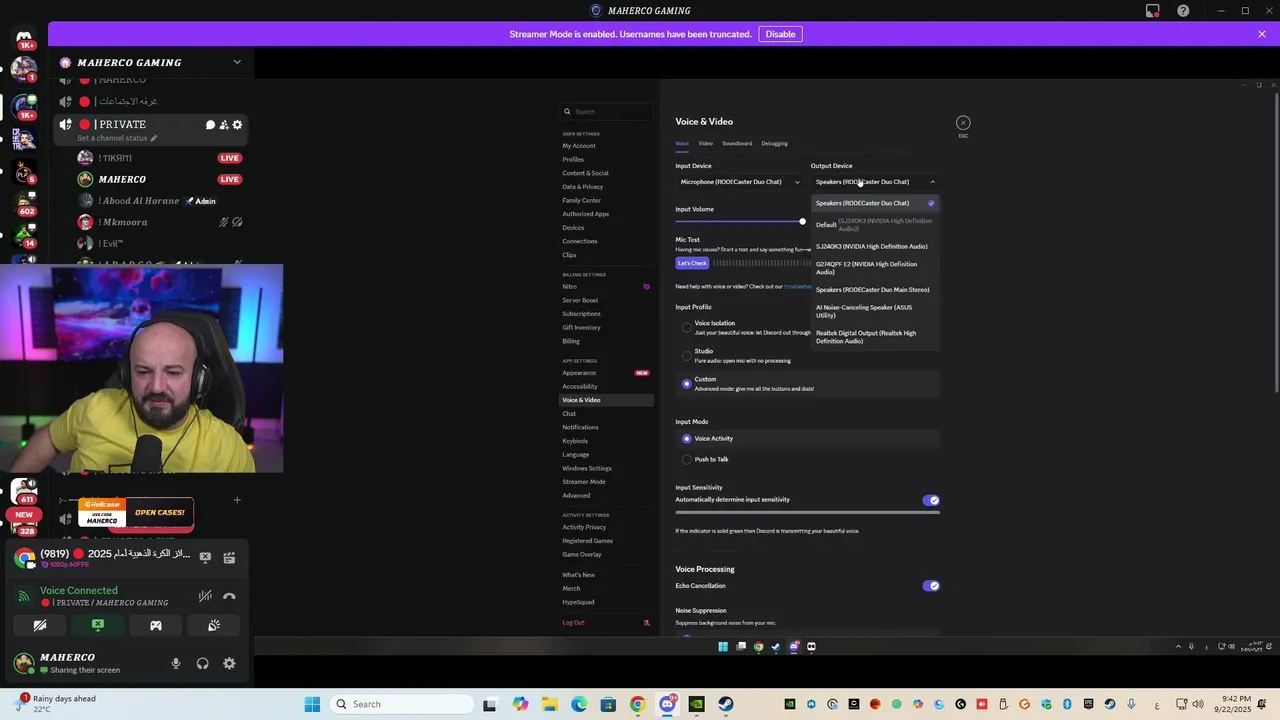
Task: Choose Speakers RODECaster Duo Main Stereo option
Action: (x=875, y=290)
